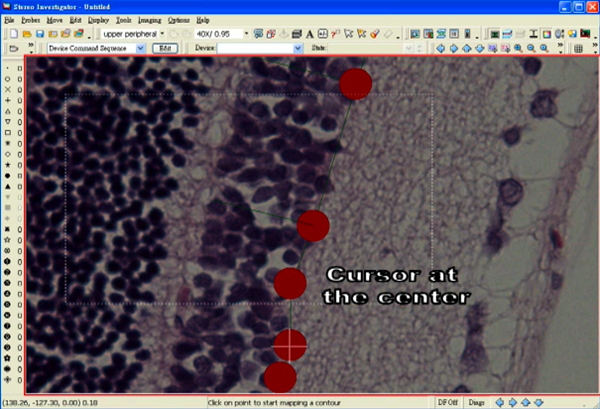Click the DF Off status bar button
600x409 pixels.
point(449,402)
